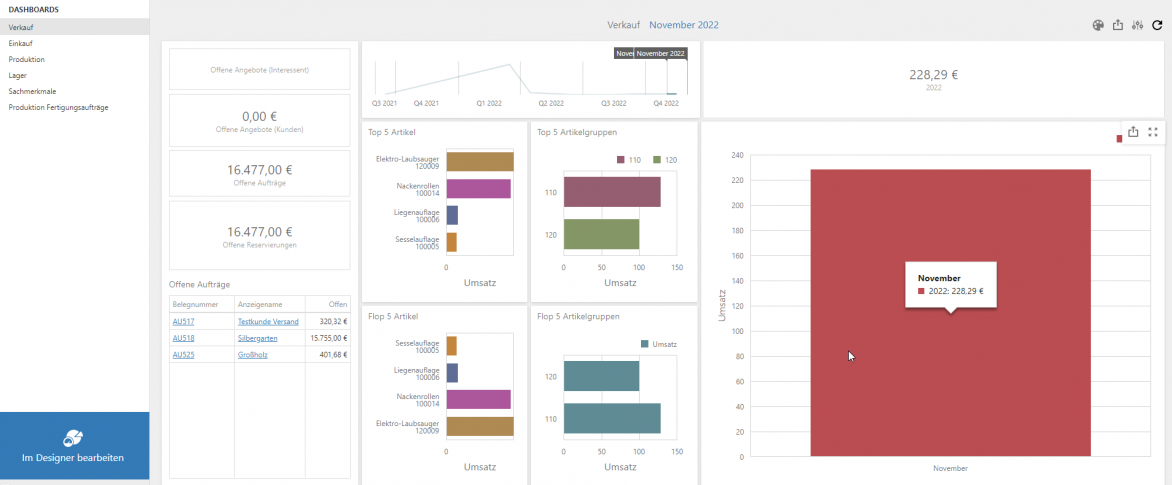Select Liegenauflage bar in Flop 5 Artikel
Screen dimensions: 1172x485
pyautogui.click(x=452, y=373)
